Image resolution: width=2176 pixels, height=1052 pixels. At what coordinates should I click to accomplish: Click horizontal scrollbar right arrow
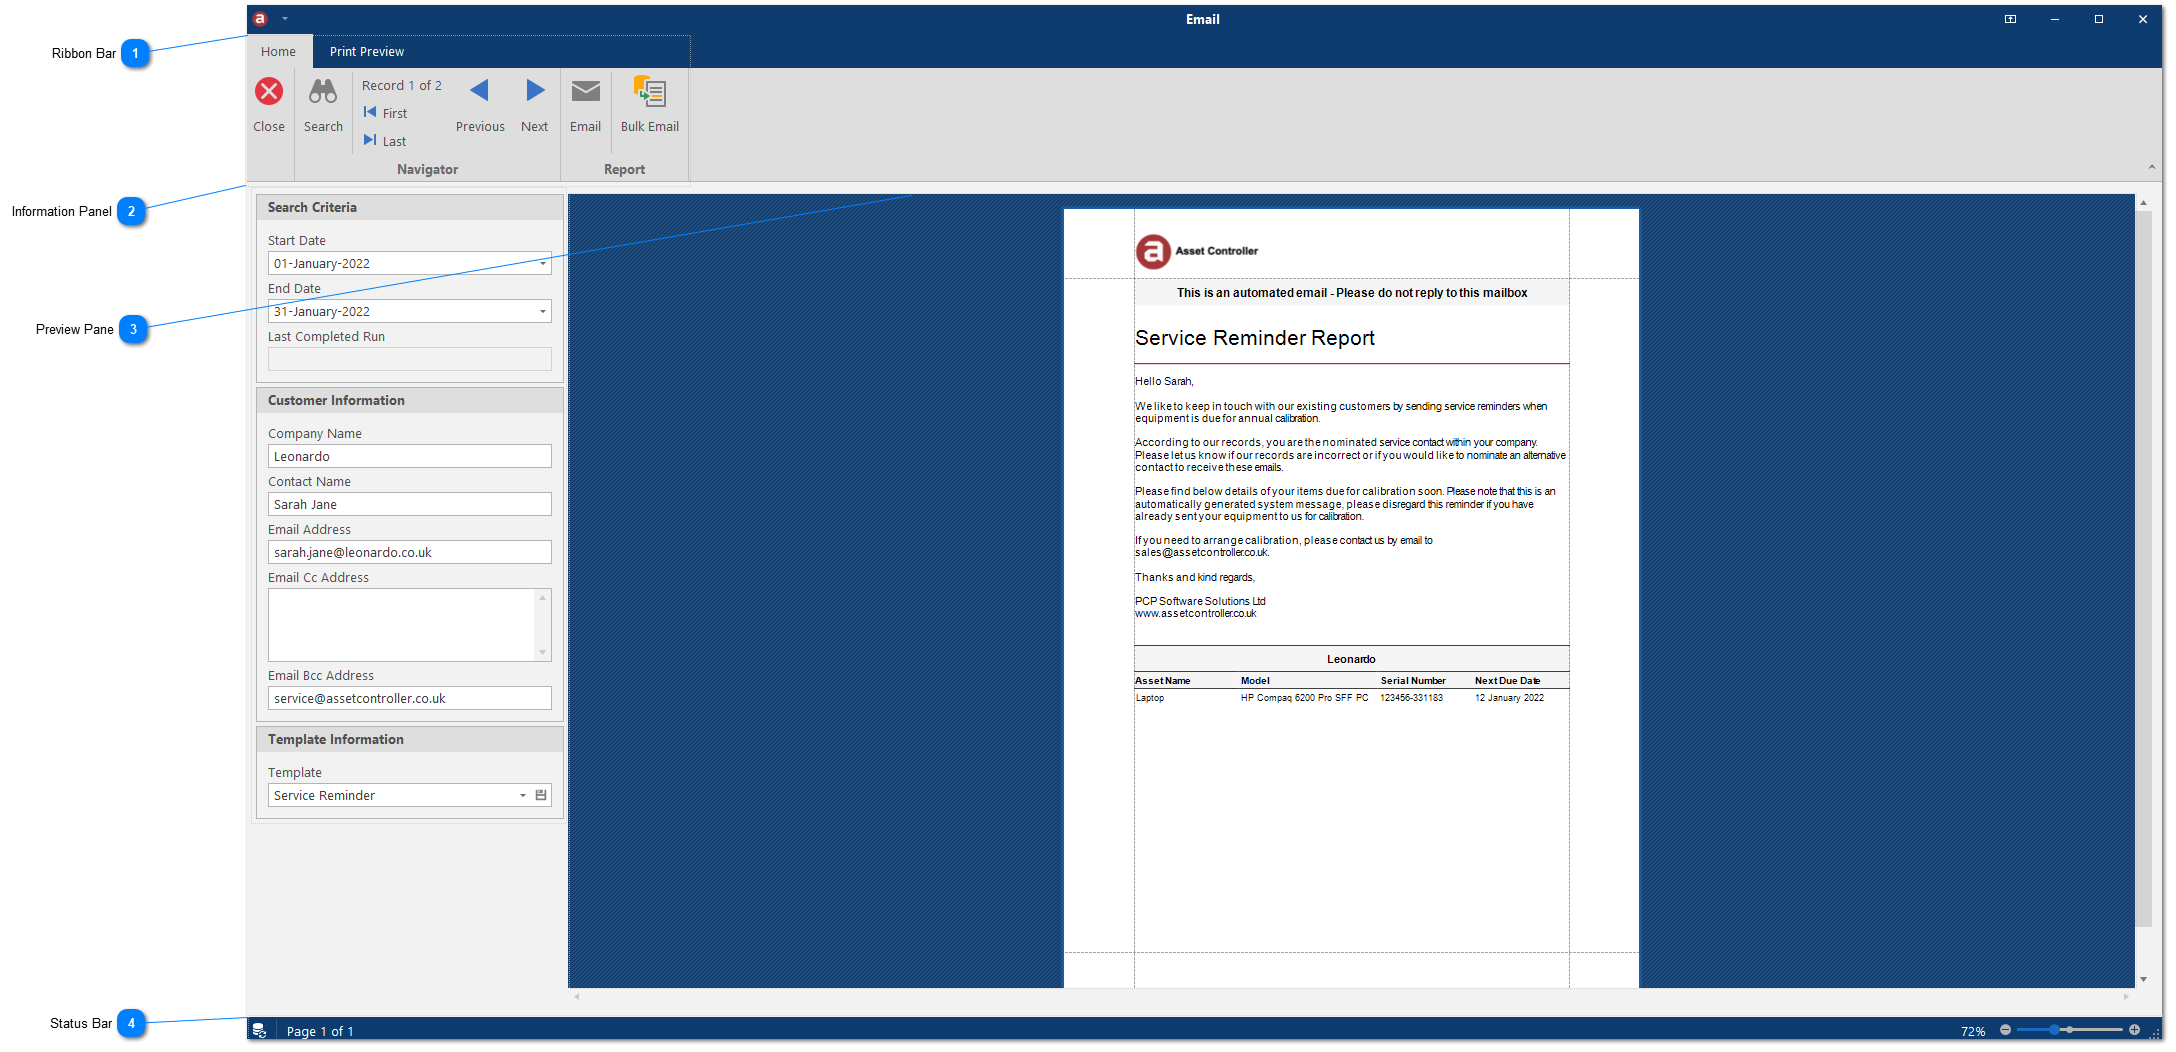[2126, 996]
